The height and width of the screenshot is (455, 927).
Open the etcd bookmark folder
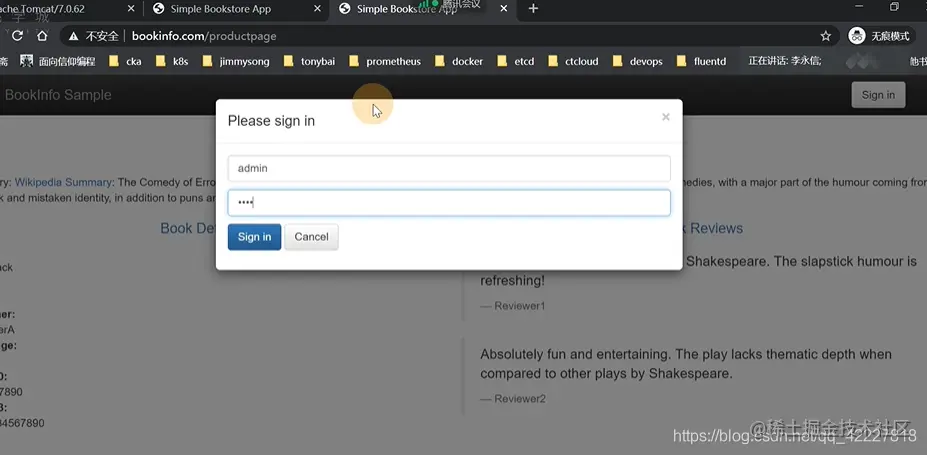coord(516,61)
